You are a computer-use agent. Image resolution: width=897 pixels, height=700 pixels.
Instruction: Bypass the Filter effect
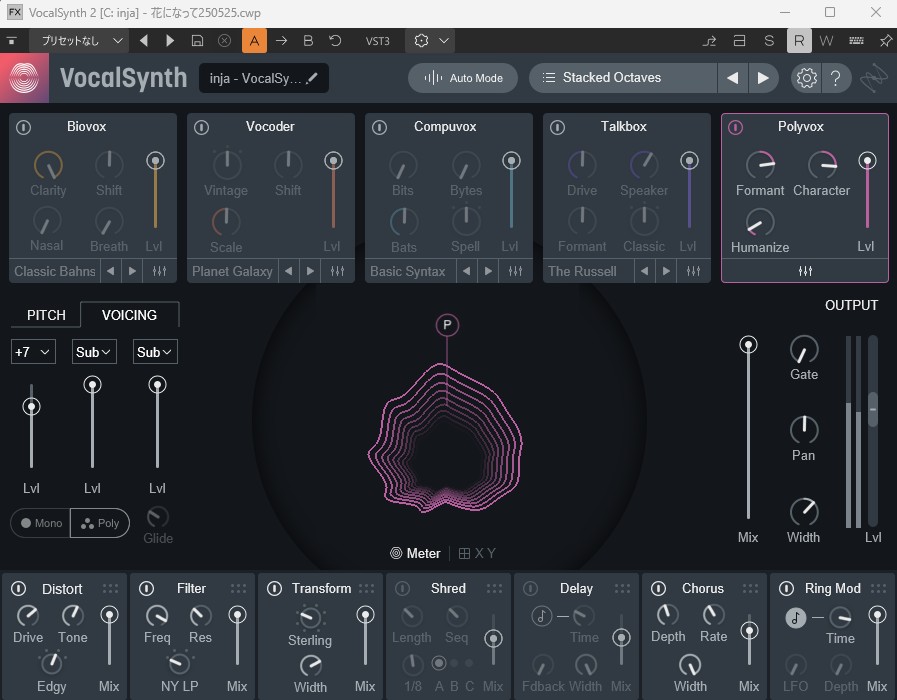[x=146, y=588]
